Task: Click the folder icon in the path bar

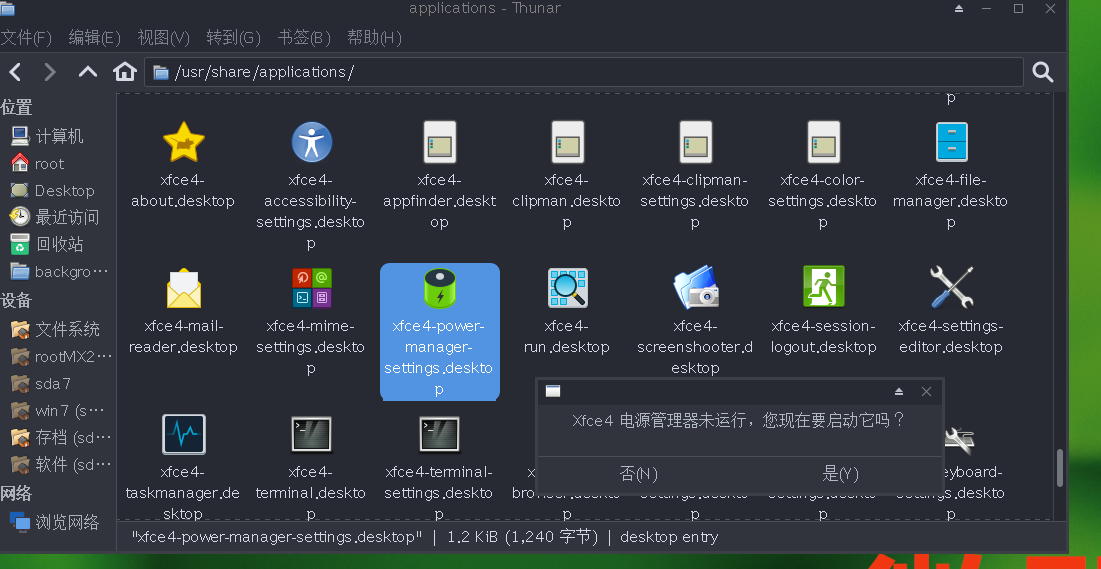Action: point(161,72)
